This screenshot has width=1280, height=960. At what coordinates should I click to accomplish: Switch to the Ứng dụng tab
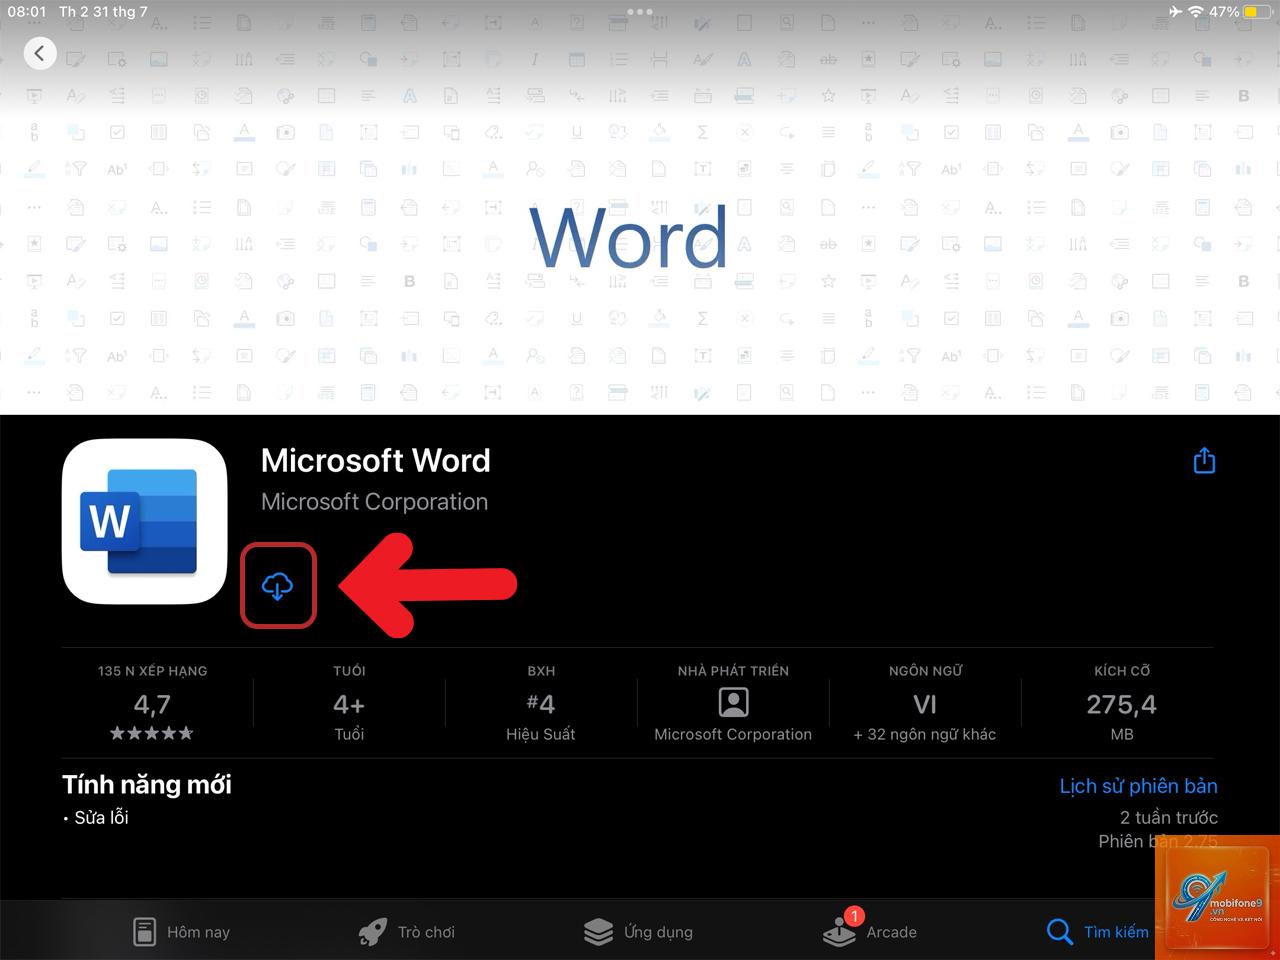(638, 932)
